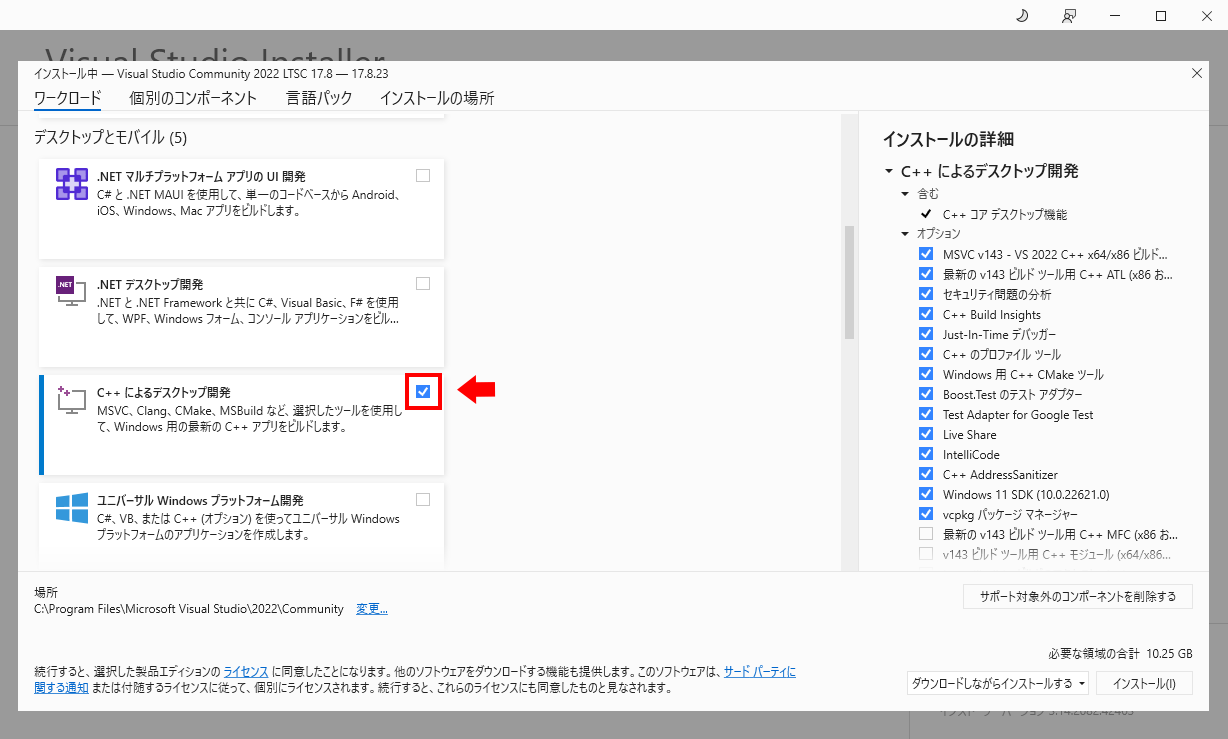Select the インストールの場所 tab
Image resolution: width=1228 pixels, height=739 pixels.
pos(437,98)
